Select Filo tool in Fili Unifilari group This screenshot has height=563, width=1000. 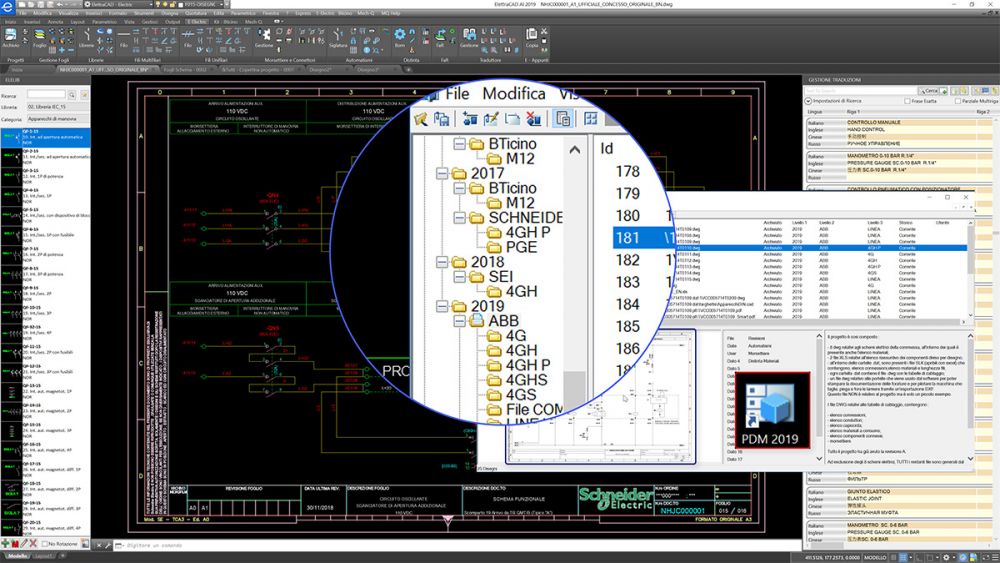(x=188, y=38)
